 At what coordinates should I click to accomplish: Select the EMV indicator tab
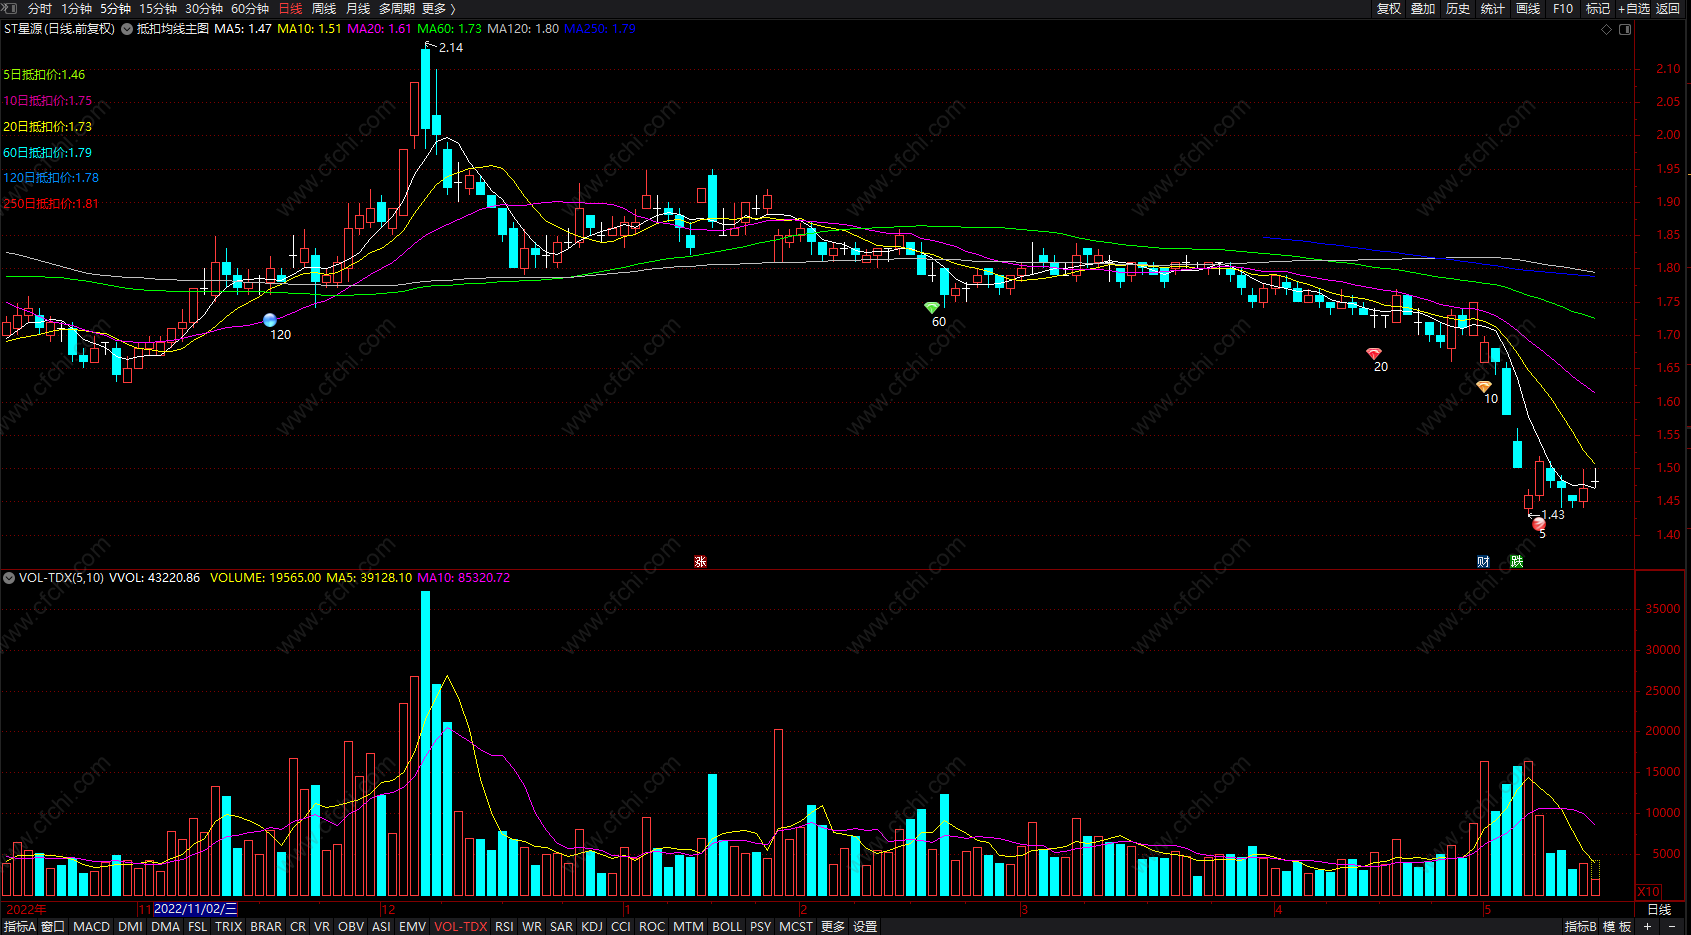point(412,927)
